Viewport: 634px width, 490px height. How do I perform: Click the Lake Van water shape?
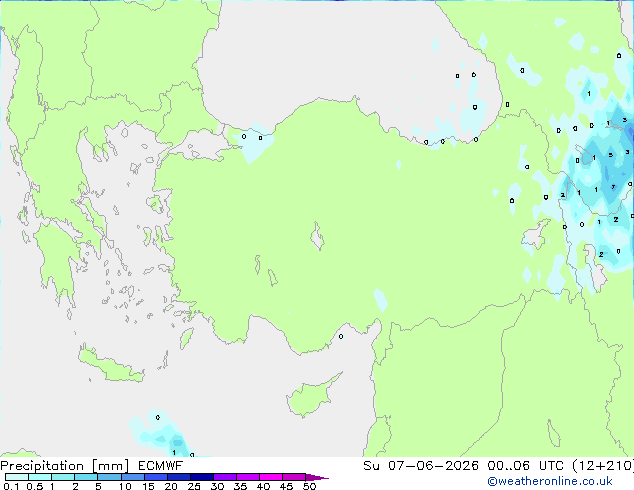[534, 236]
